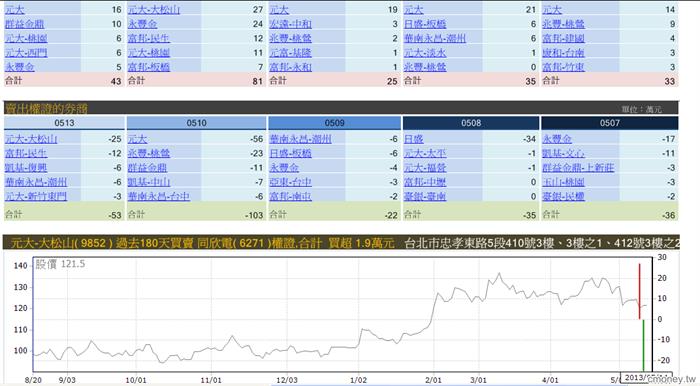Click the 元大-淡水 broker link

click(425, 53)
